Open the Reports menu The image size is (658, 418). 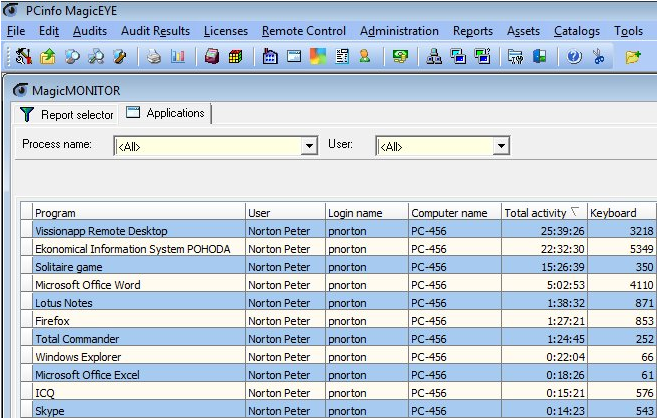pos(473,31)
